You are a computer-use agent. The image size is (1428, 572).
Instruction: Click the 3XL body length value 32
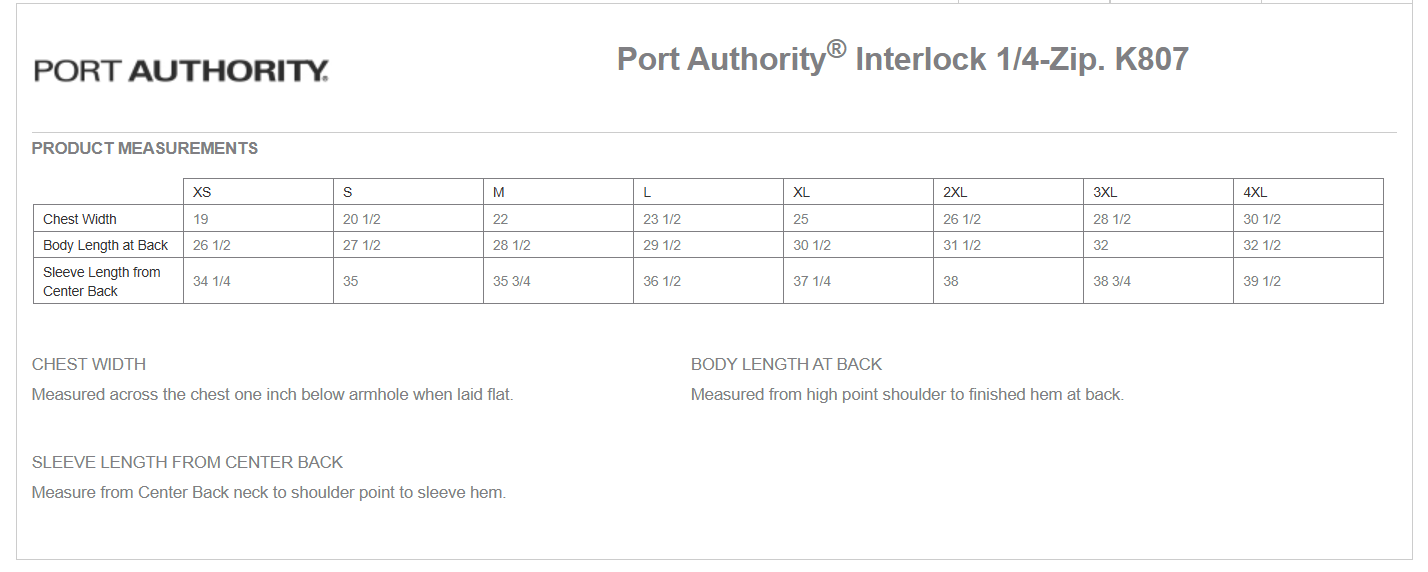1101,245
